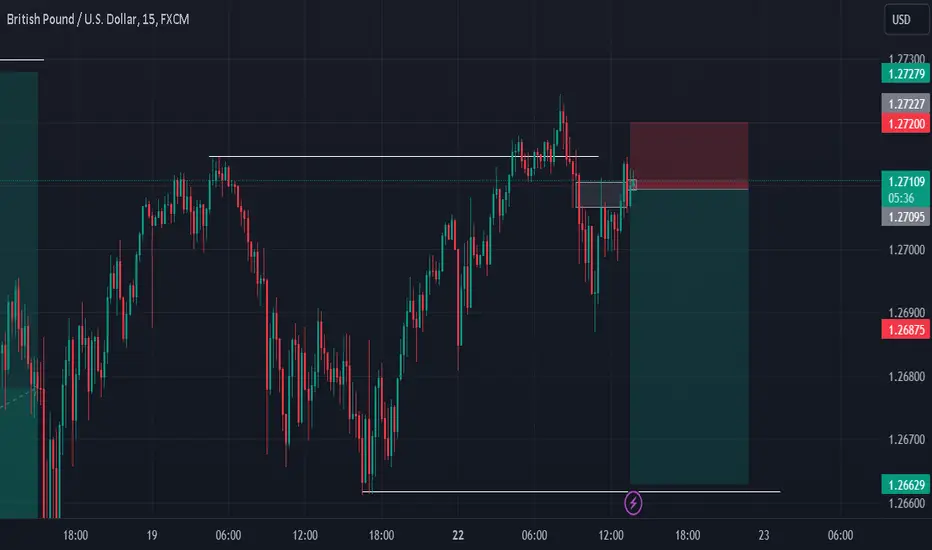Select the green profit zone of short position
The width and height of the screenshot is (932, 550).
689,337
